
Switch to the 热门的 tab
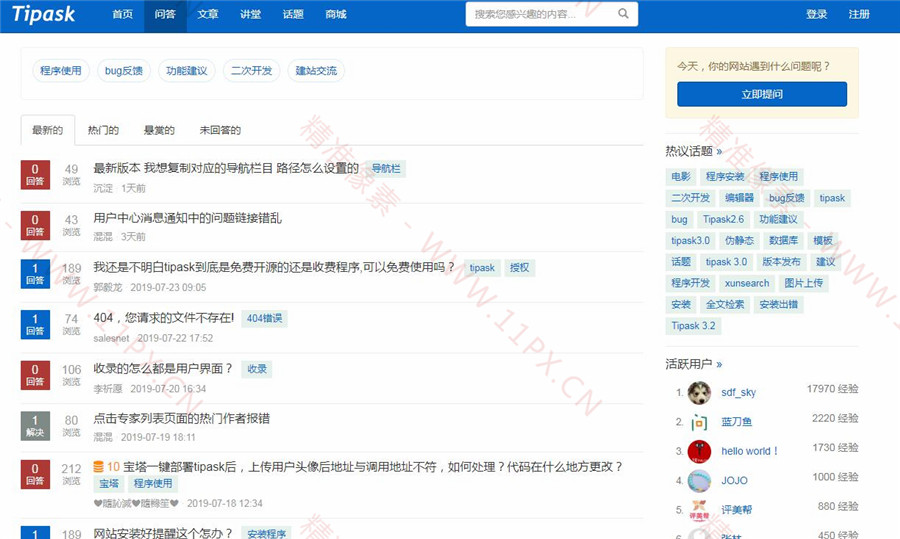tap(103, 130)
